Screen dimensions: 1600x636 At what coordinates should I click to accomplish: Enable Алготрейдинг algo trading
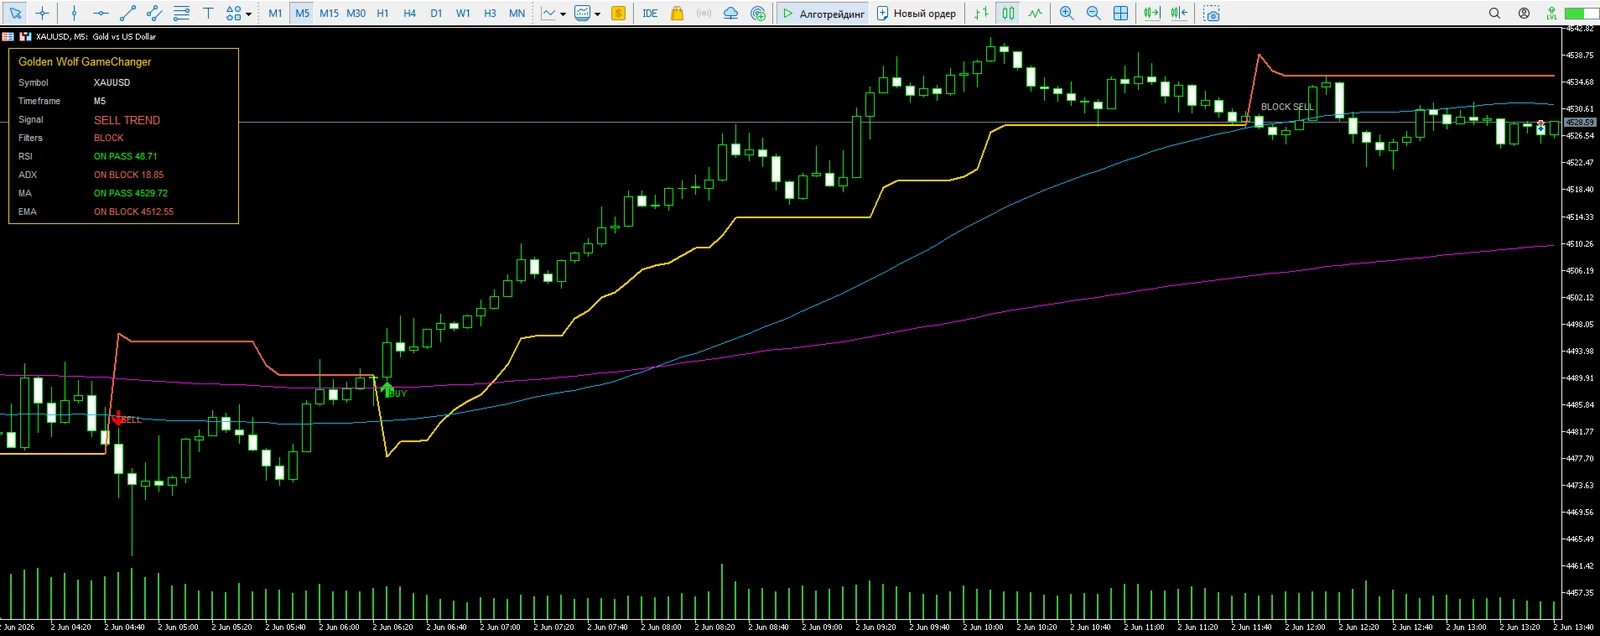823,13
